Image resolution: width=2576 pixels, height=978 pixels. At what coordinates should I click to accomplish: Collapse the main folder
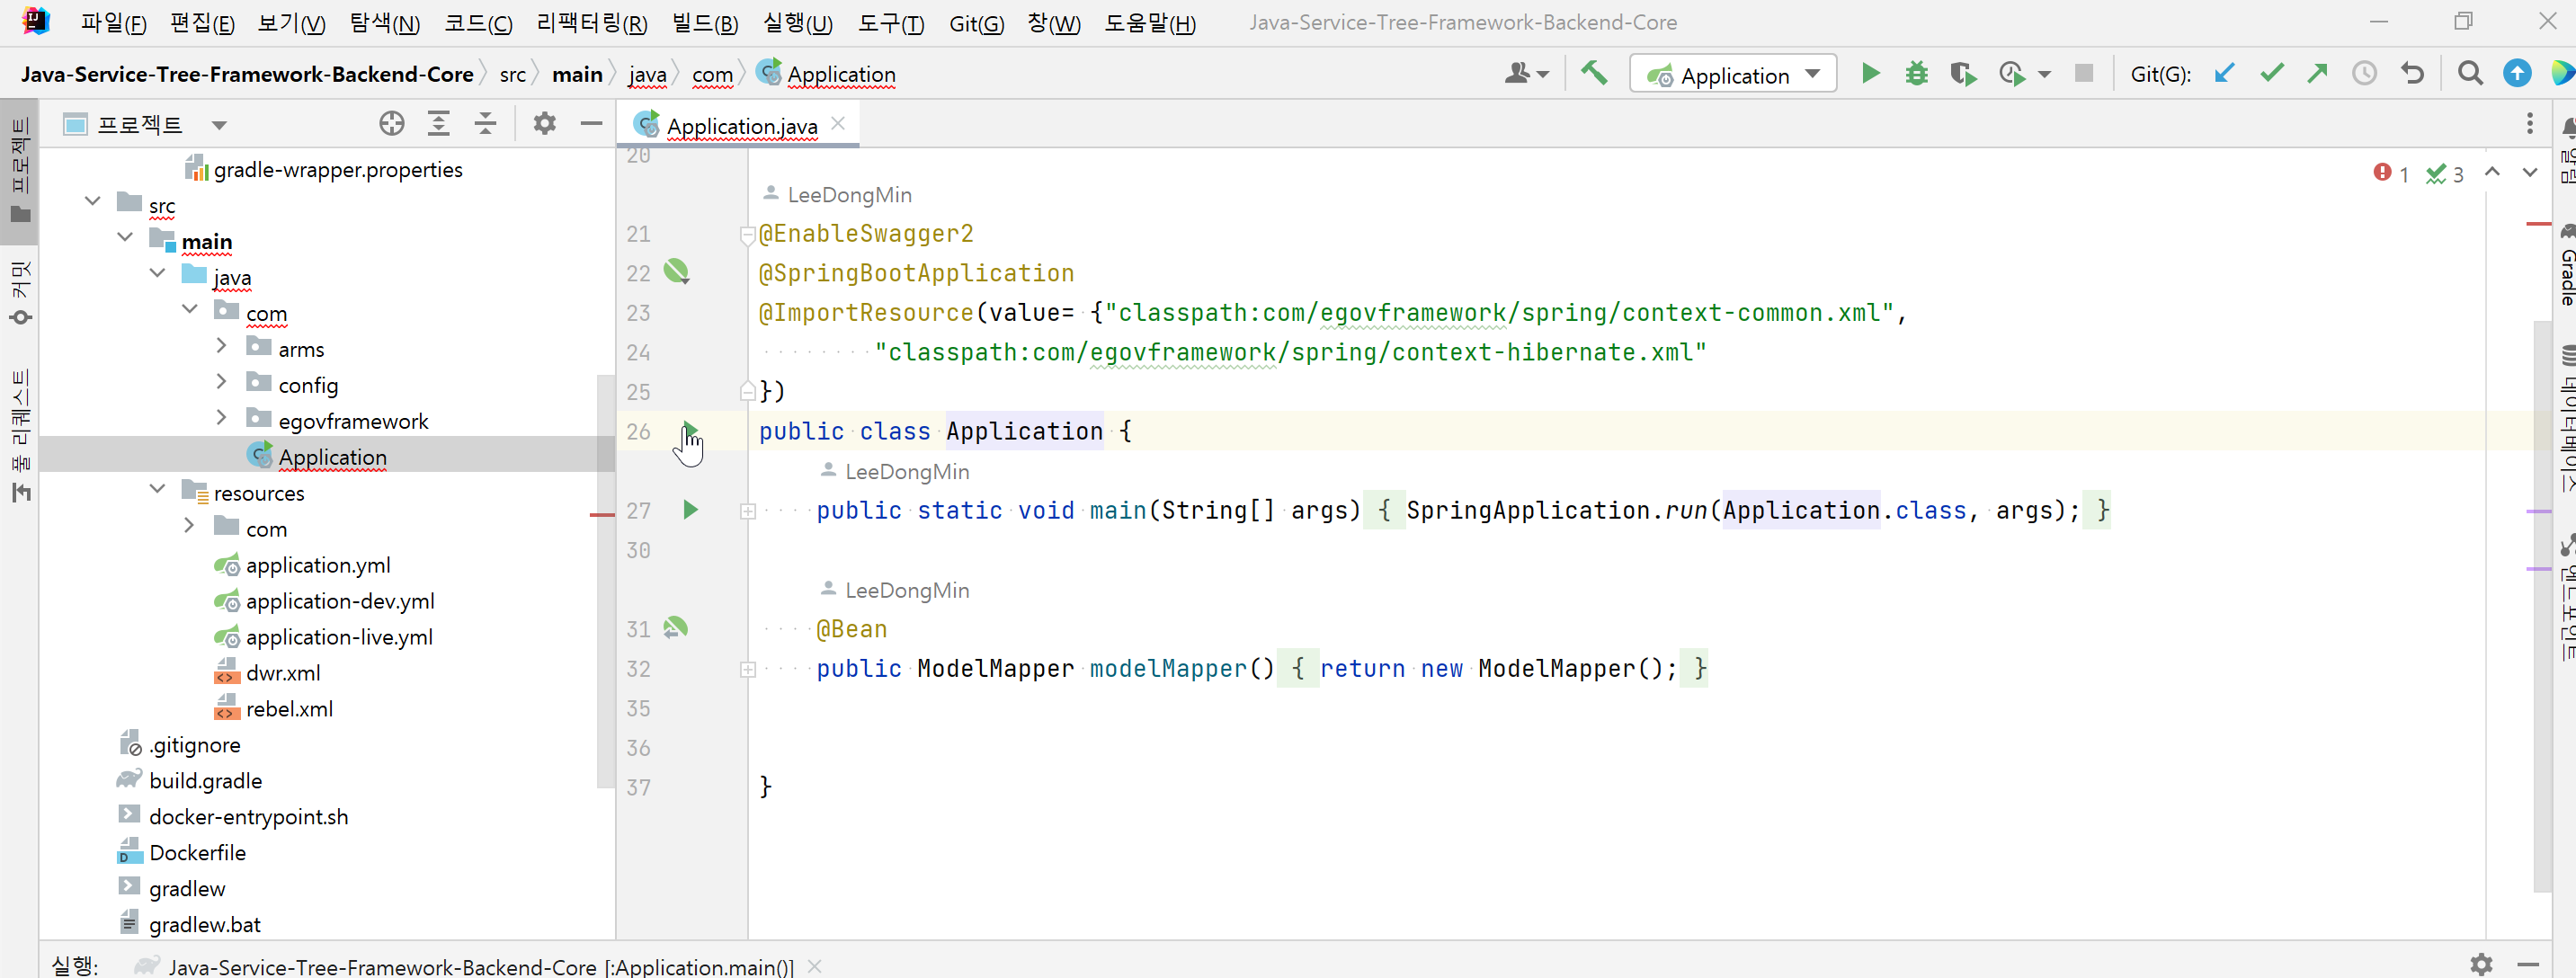[x=125, y=237]
